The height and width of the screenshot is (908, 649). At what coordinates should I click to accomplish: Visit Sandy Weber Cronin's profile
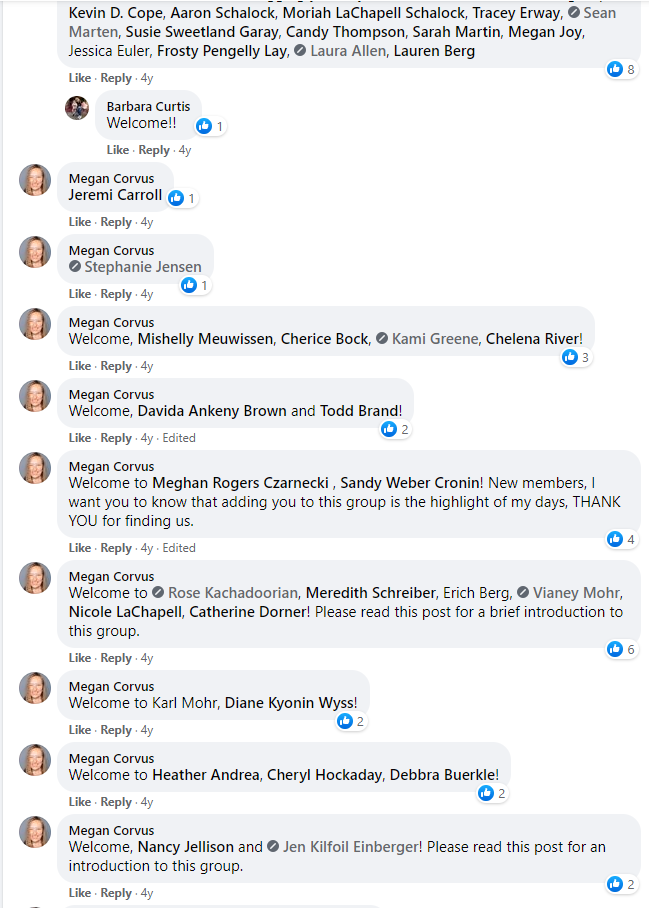click(x=410, y=482)
